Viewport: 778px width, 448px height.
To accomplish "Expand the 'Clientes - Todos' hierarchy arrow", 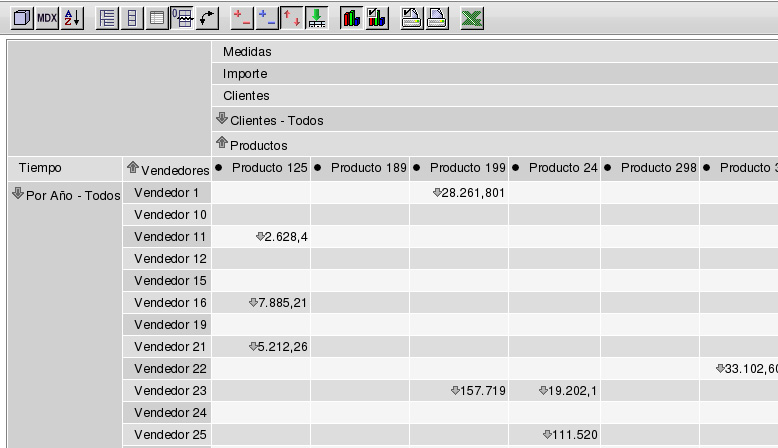I will point(222,119).
